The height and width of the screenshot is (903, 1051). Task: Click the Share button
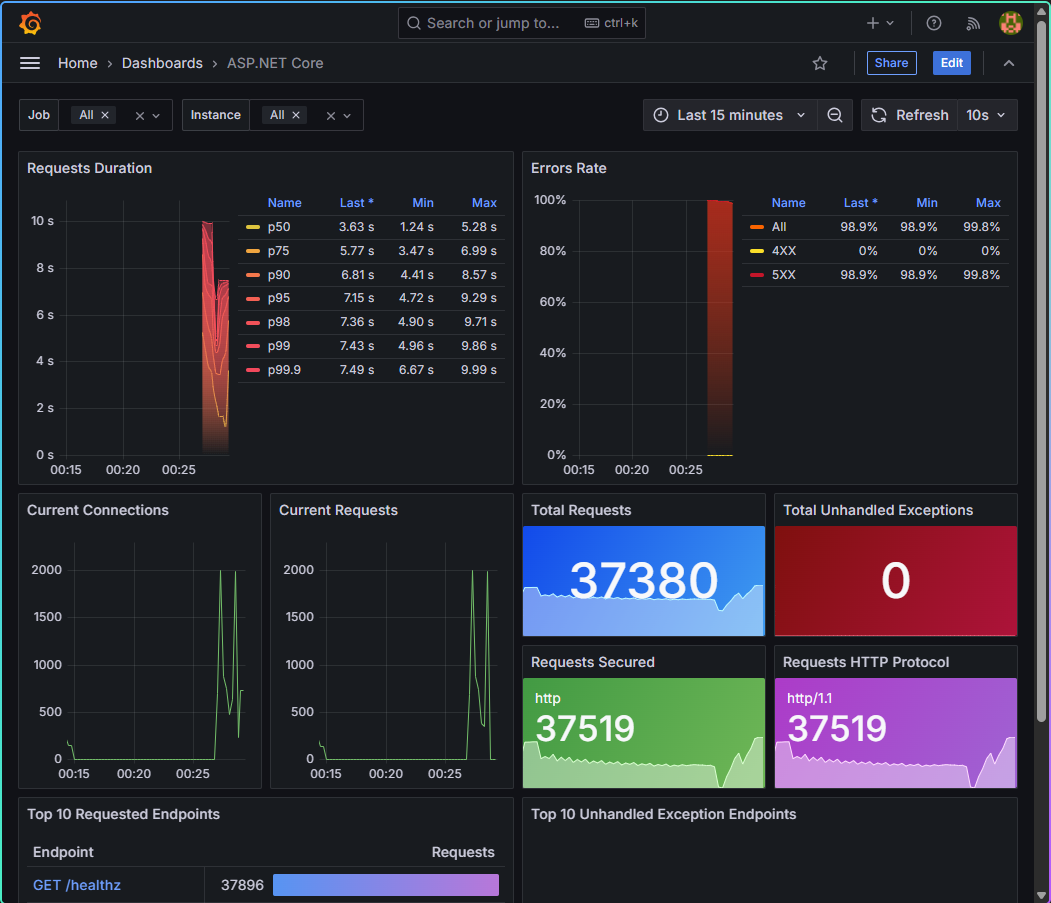tap(891, 63)
